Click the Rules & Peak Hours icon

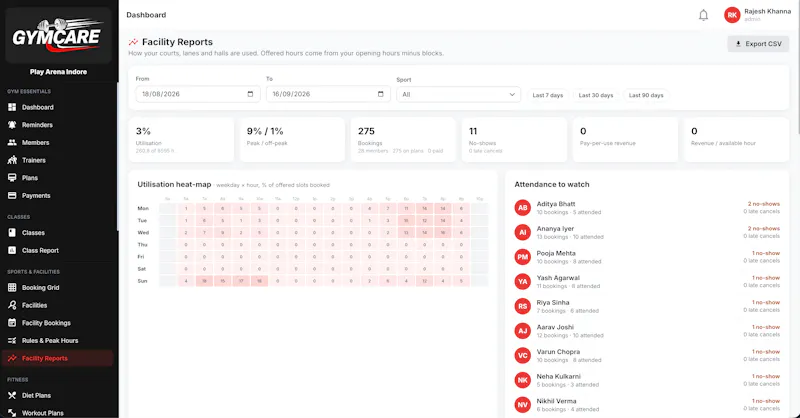click(x=12, y=340)
